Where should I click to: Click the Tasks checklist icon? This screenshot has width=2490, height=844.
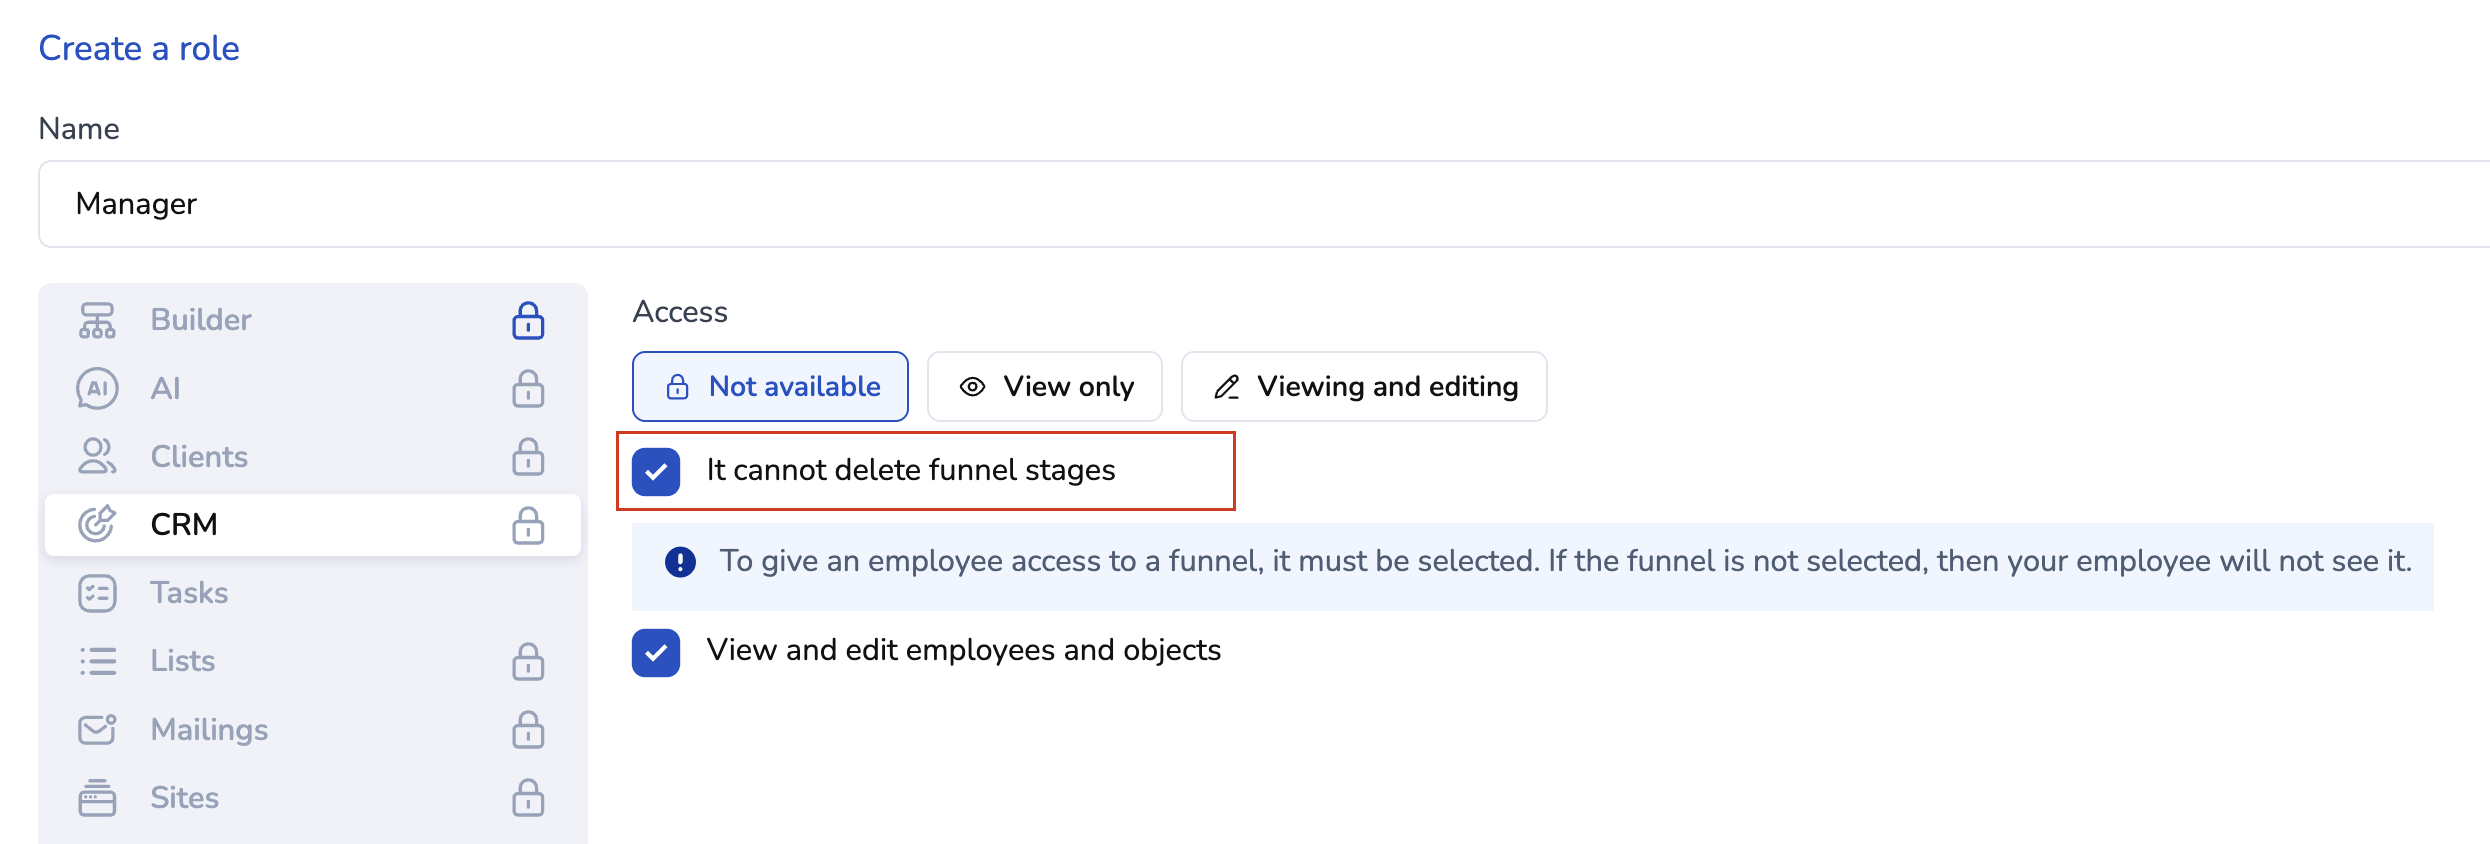tap(97, 593)
